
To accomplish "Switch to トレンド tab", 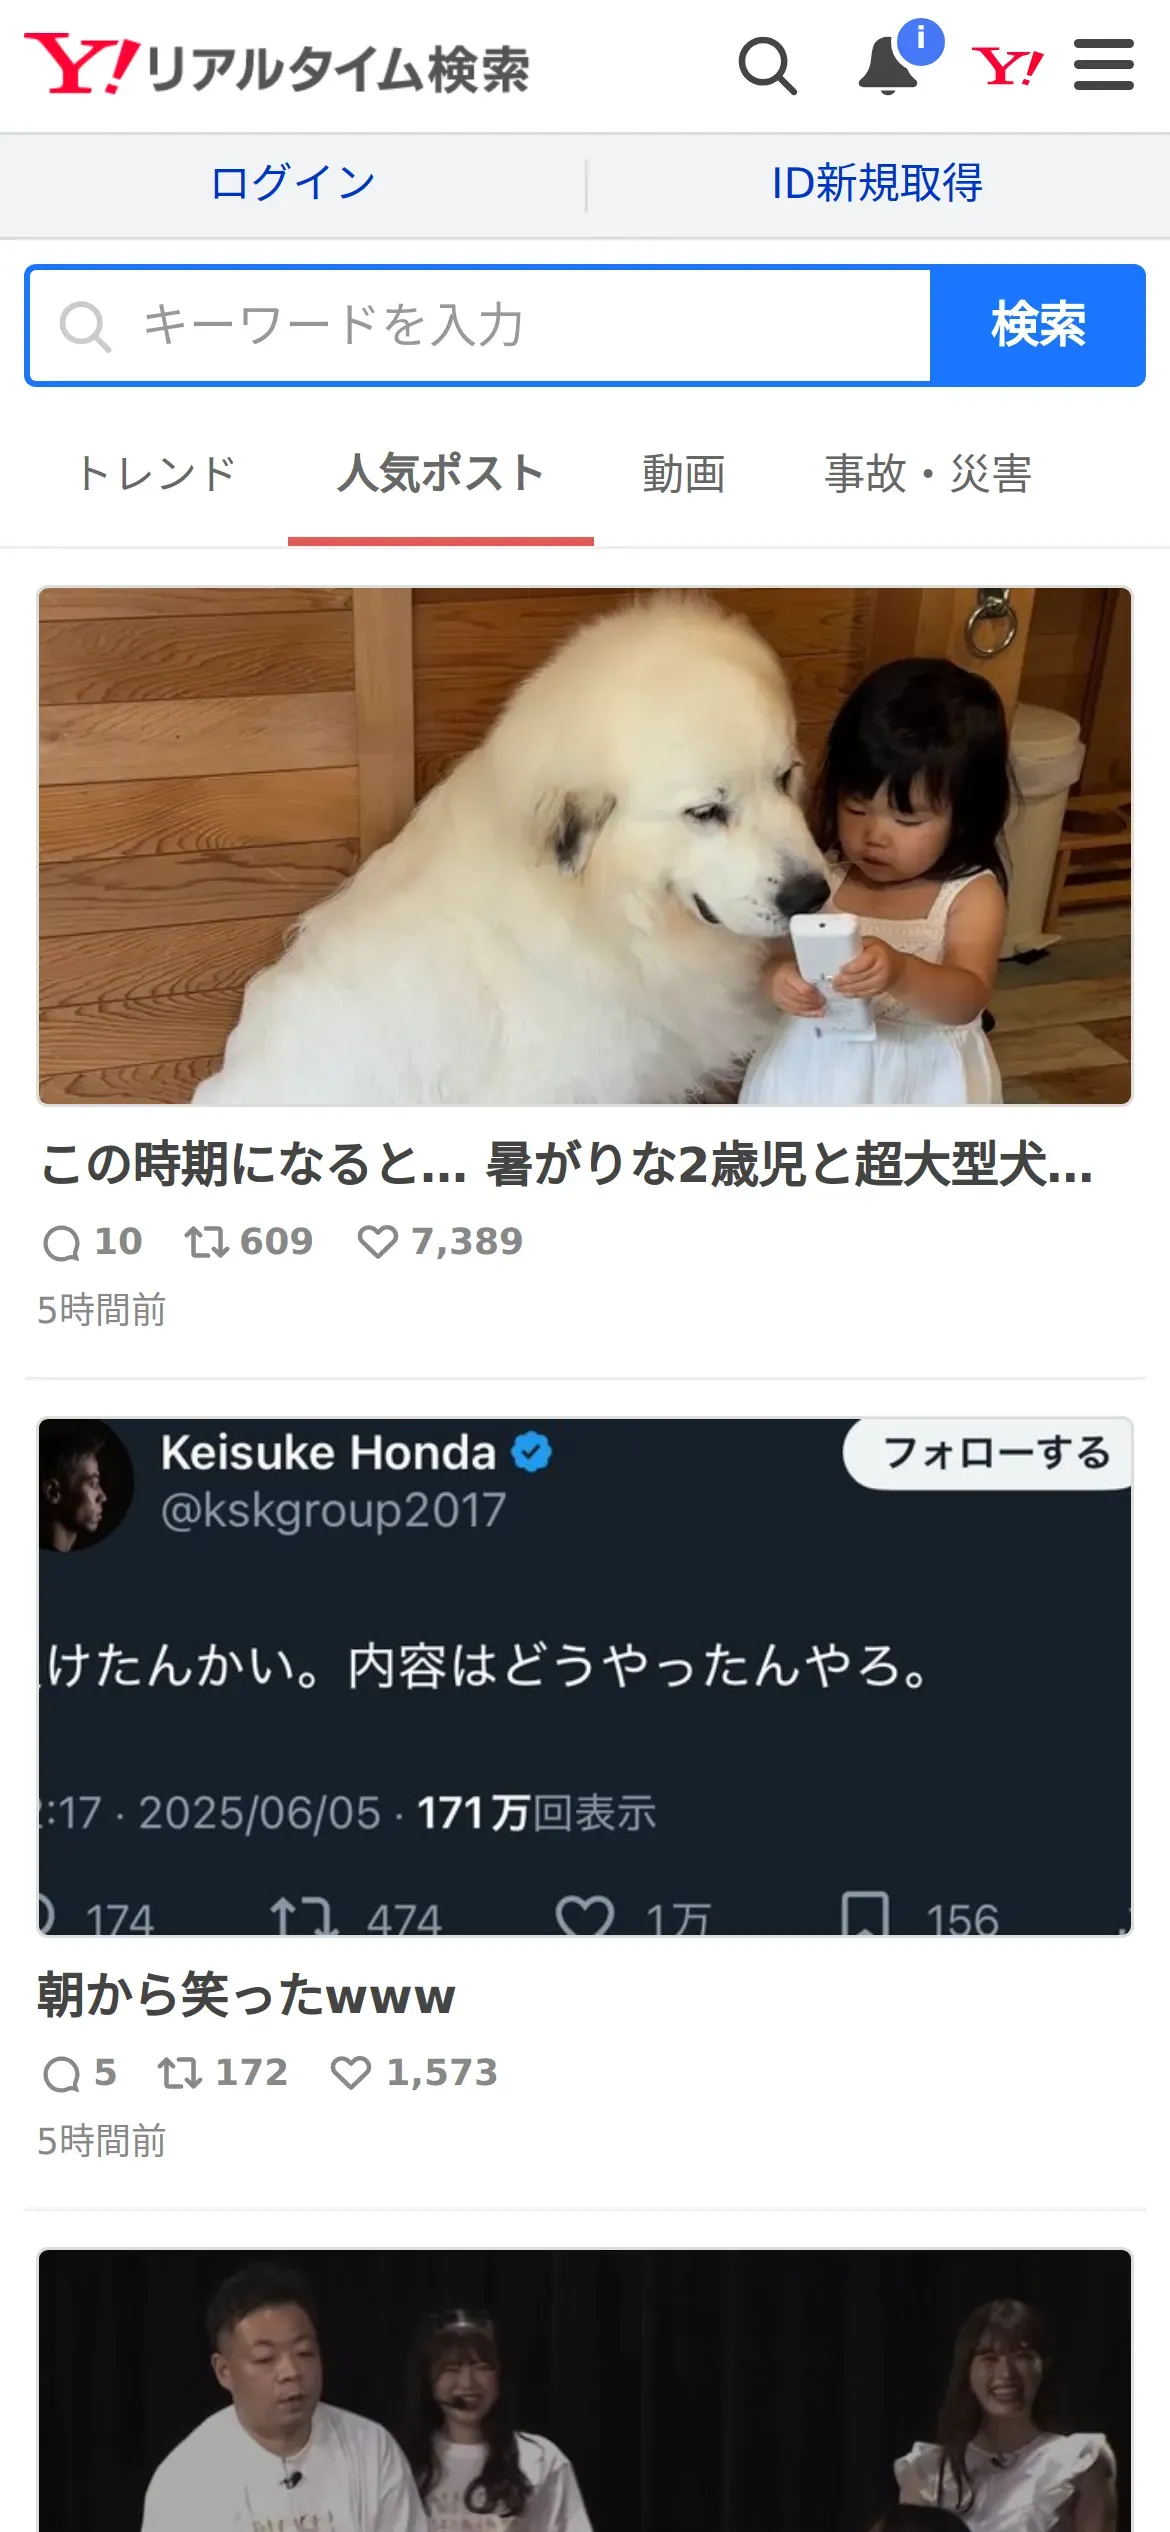I will (157, 474).
